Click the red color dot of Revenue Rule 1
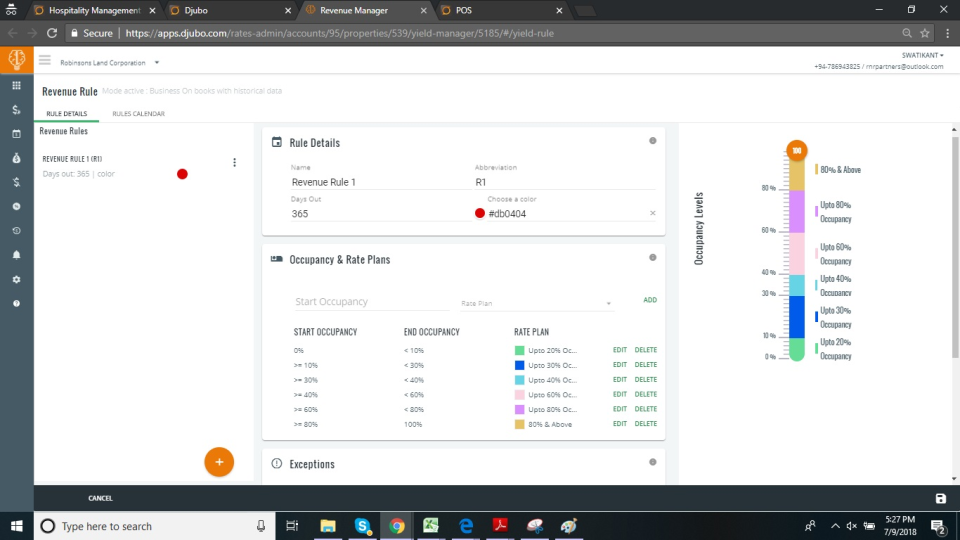This screenshot has height=540, width=960. point(182,174)
